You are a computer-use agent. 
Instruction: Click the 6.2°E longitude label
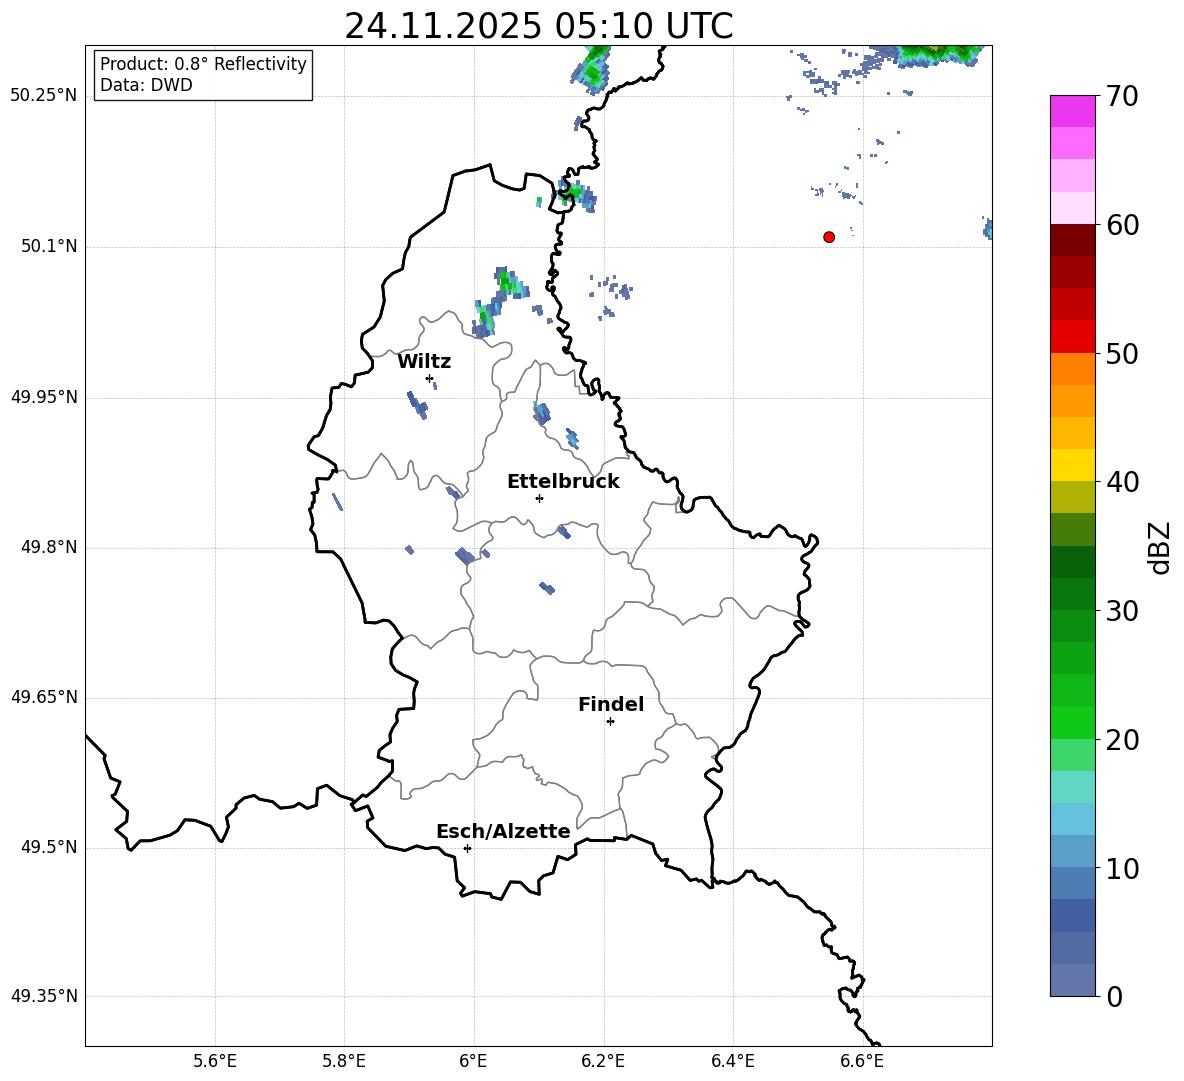(603, 1061)
